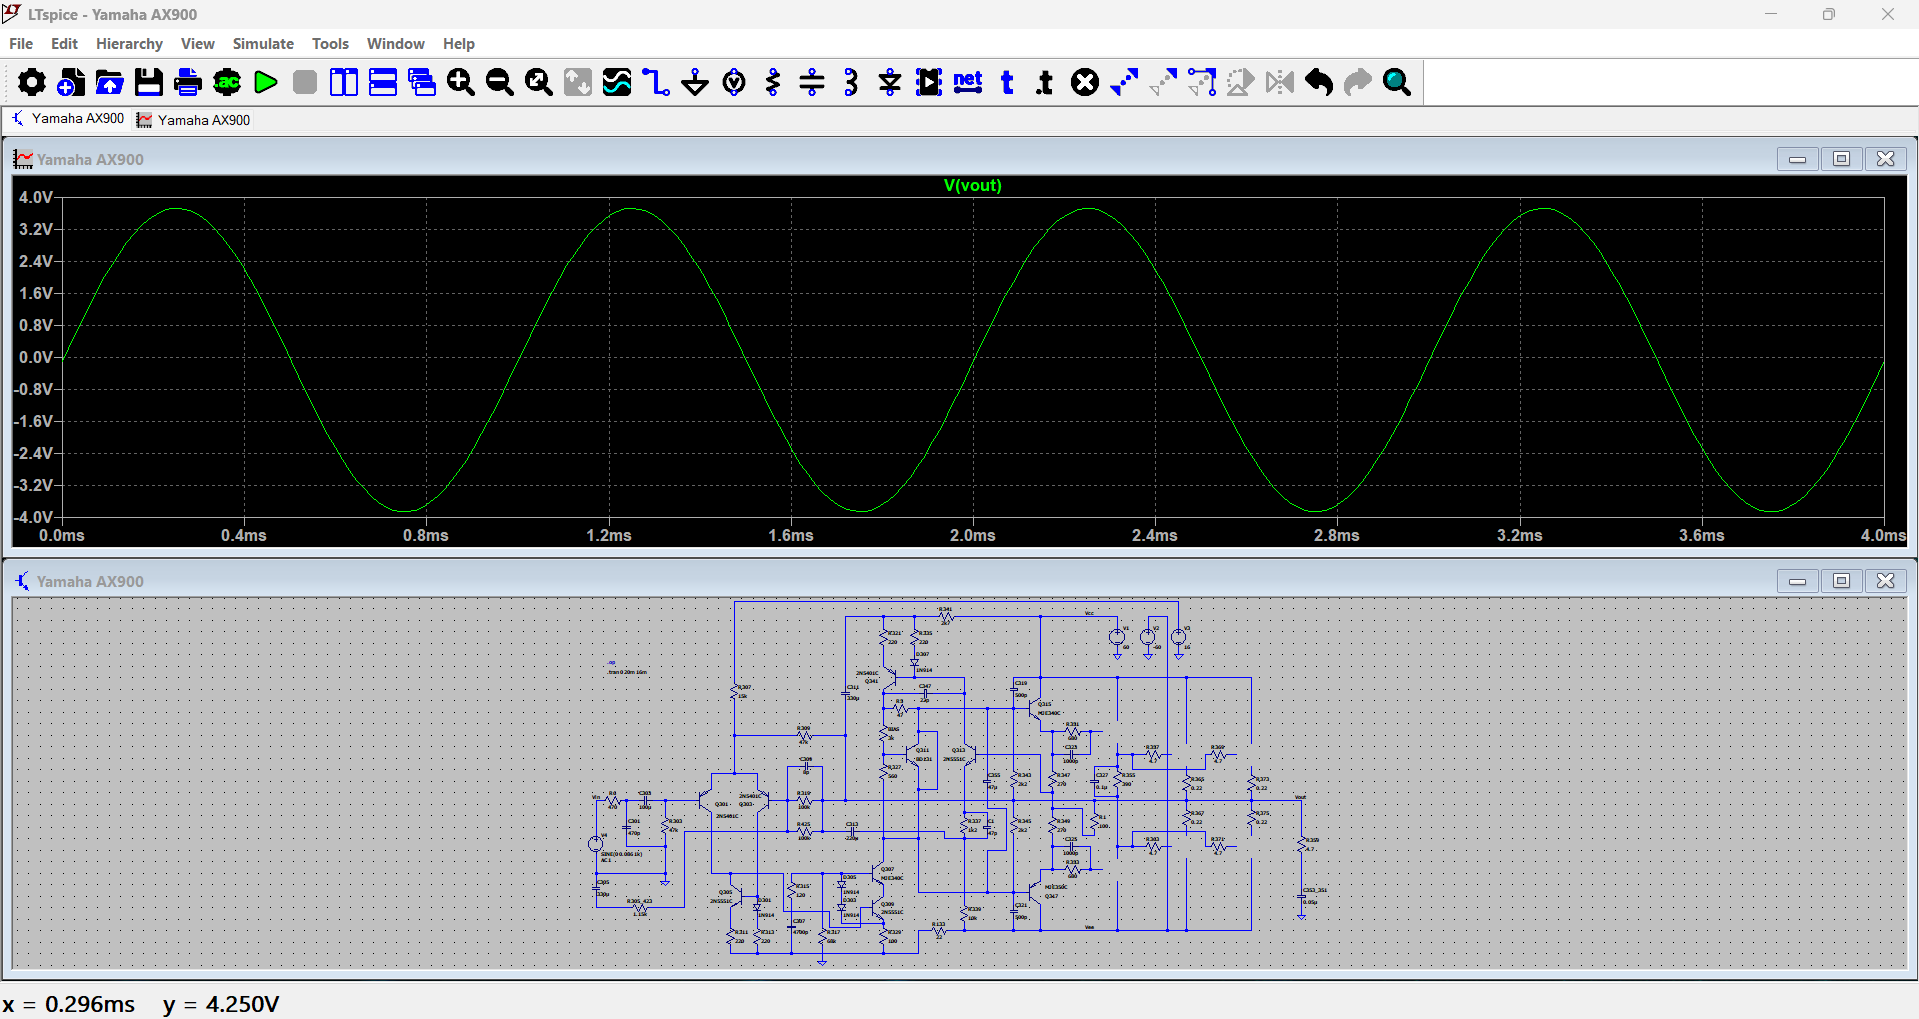Open the Window menu
The width and height of the screenshot is (1919, 1019).
pos(395,44)
